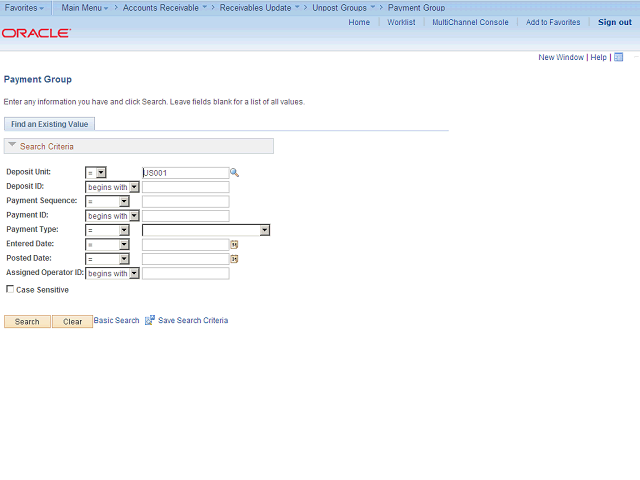Select the Find an Existing Value tab
640x480 pixels.
tap(49, 124)
